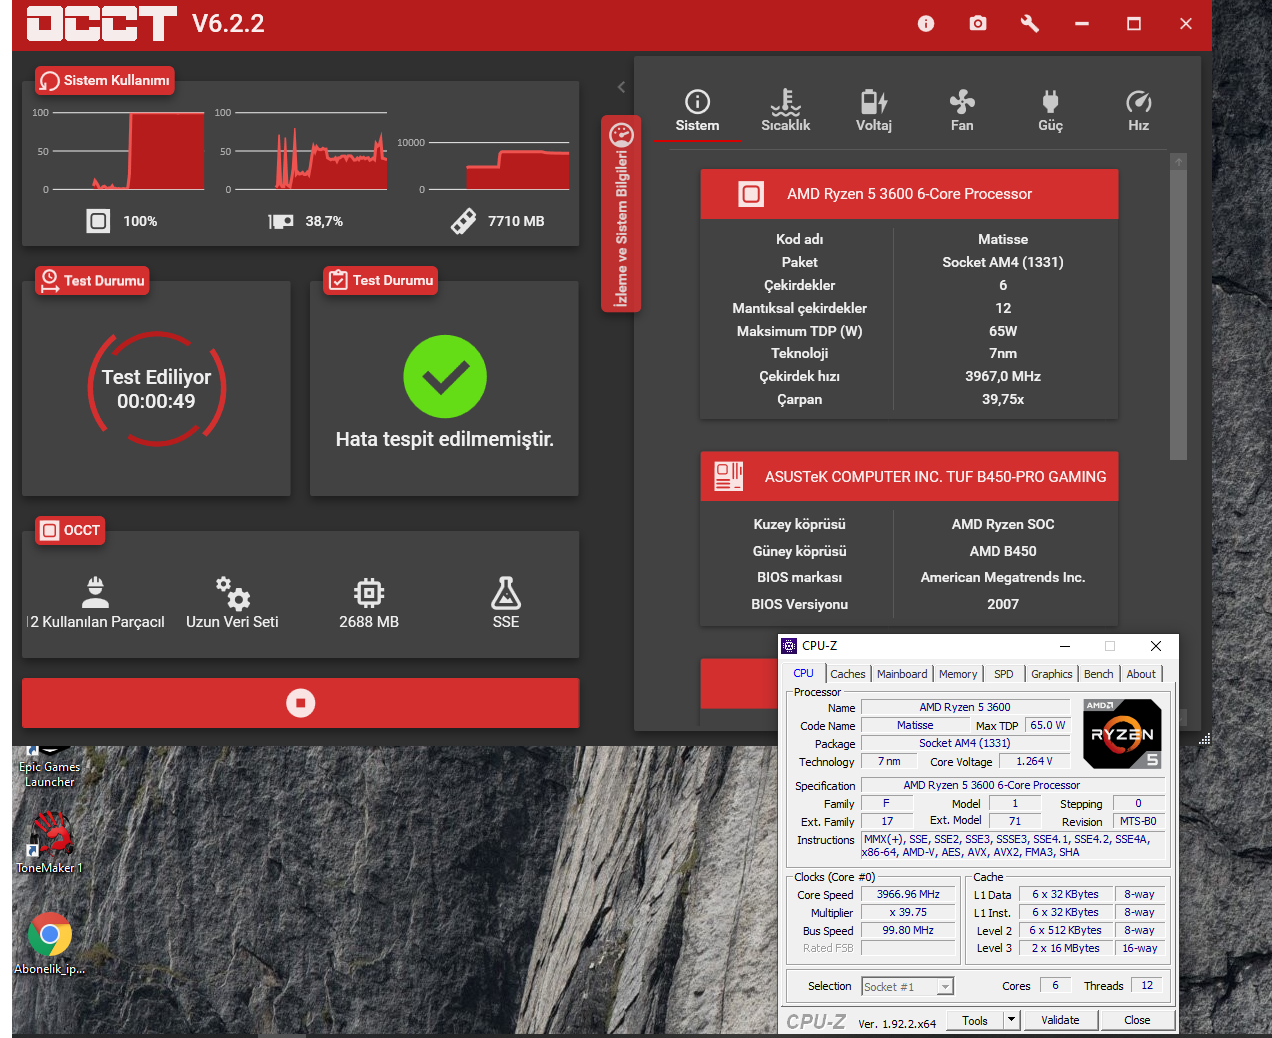Click the OCCT info icon in title bar
Image resolution: width=1272 pixels, height=1038 pixels.
click(926, 24)
